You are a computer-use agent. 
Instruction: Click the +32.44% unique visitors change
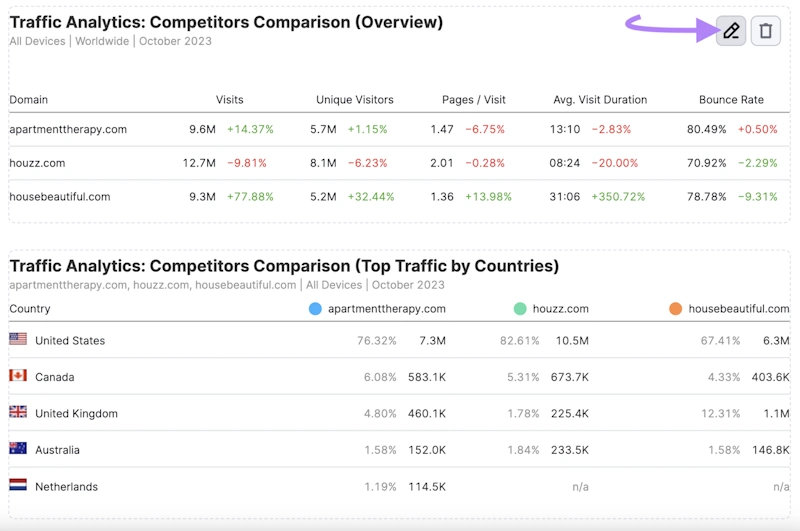coord(371,197)
